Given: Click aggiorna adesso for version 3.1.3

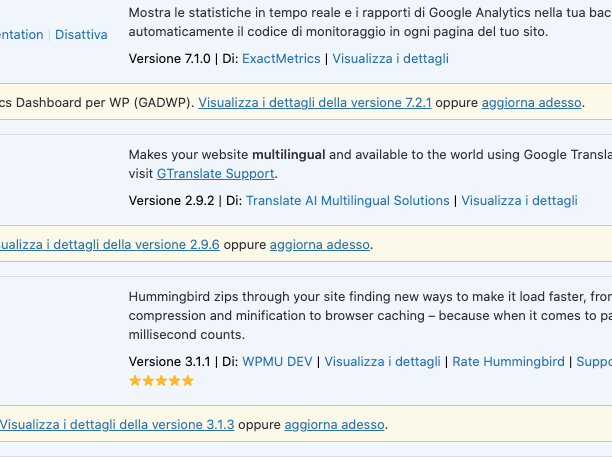Looking at the screenshot, I should (334, 424).
